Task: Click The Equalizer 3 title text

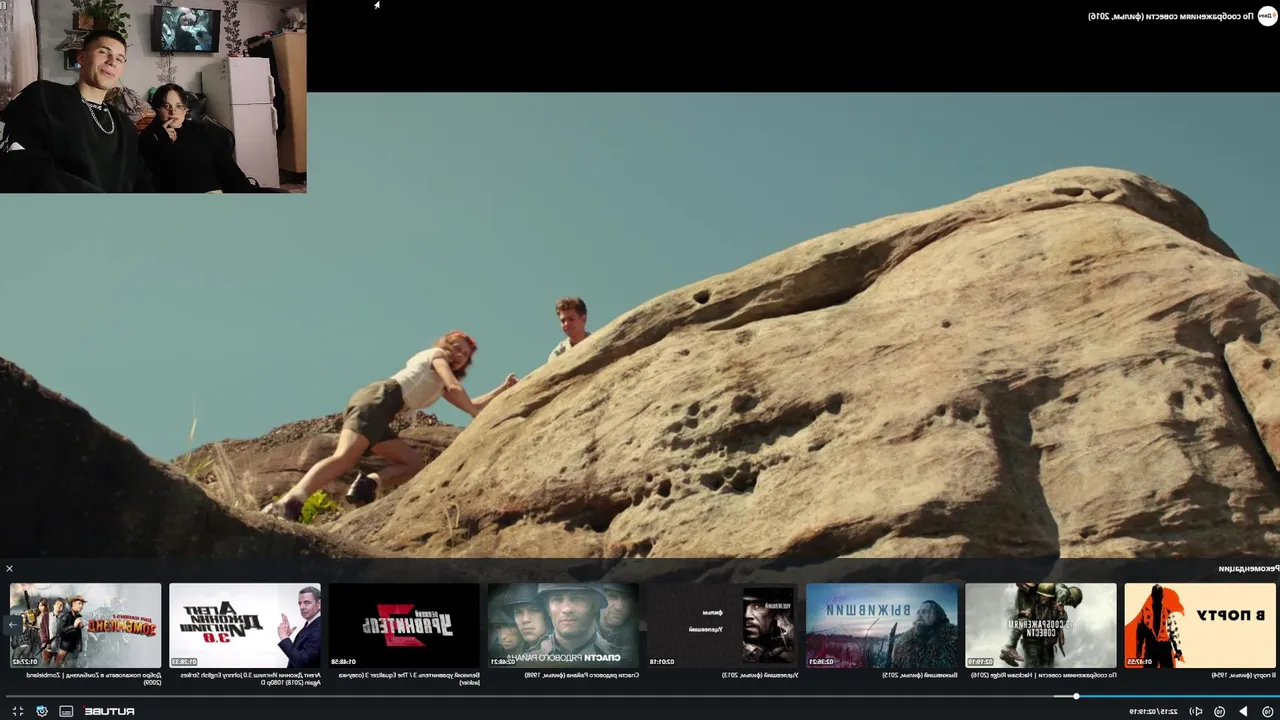Action: (x=408, y=678)
